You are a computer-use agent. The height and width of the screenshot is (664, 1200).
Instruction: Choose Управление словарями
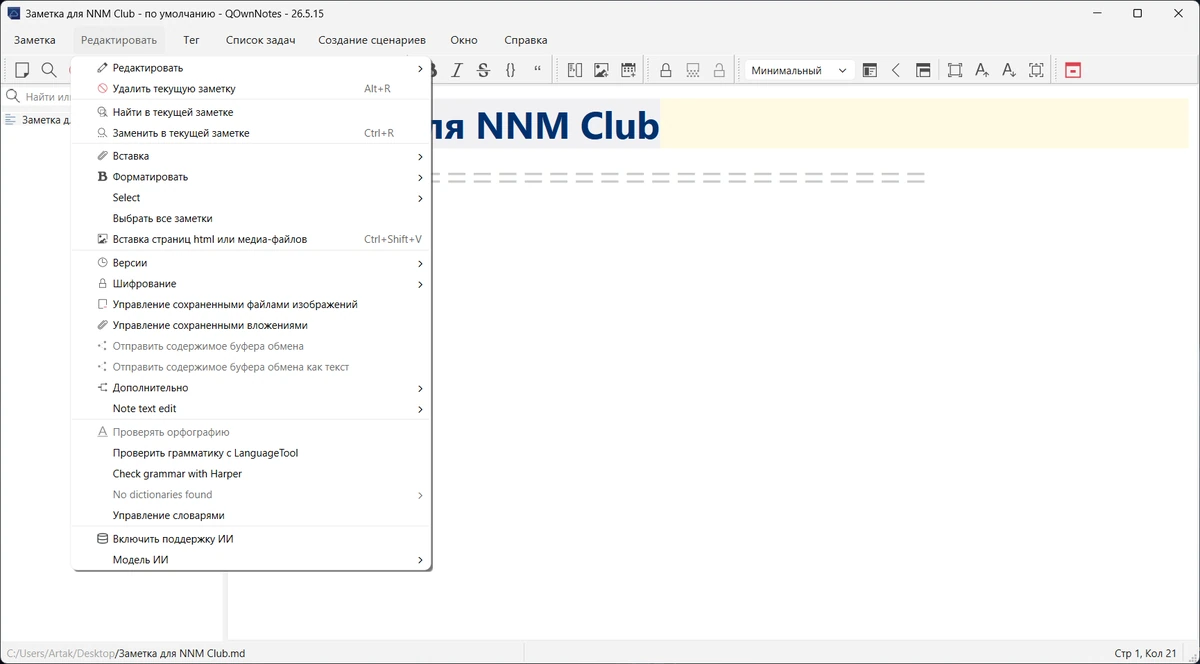[x=251, y=516]
